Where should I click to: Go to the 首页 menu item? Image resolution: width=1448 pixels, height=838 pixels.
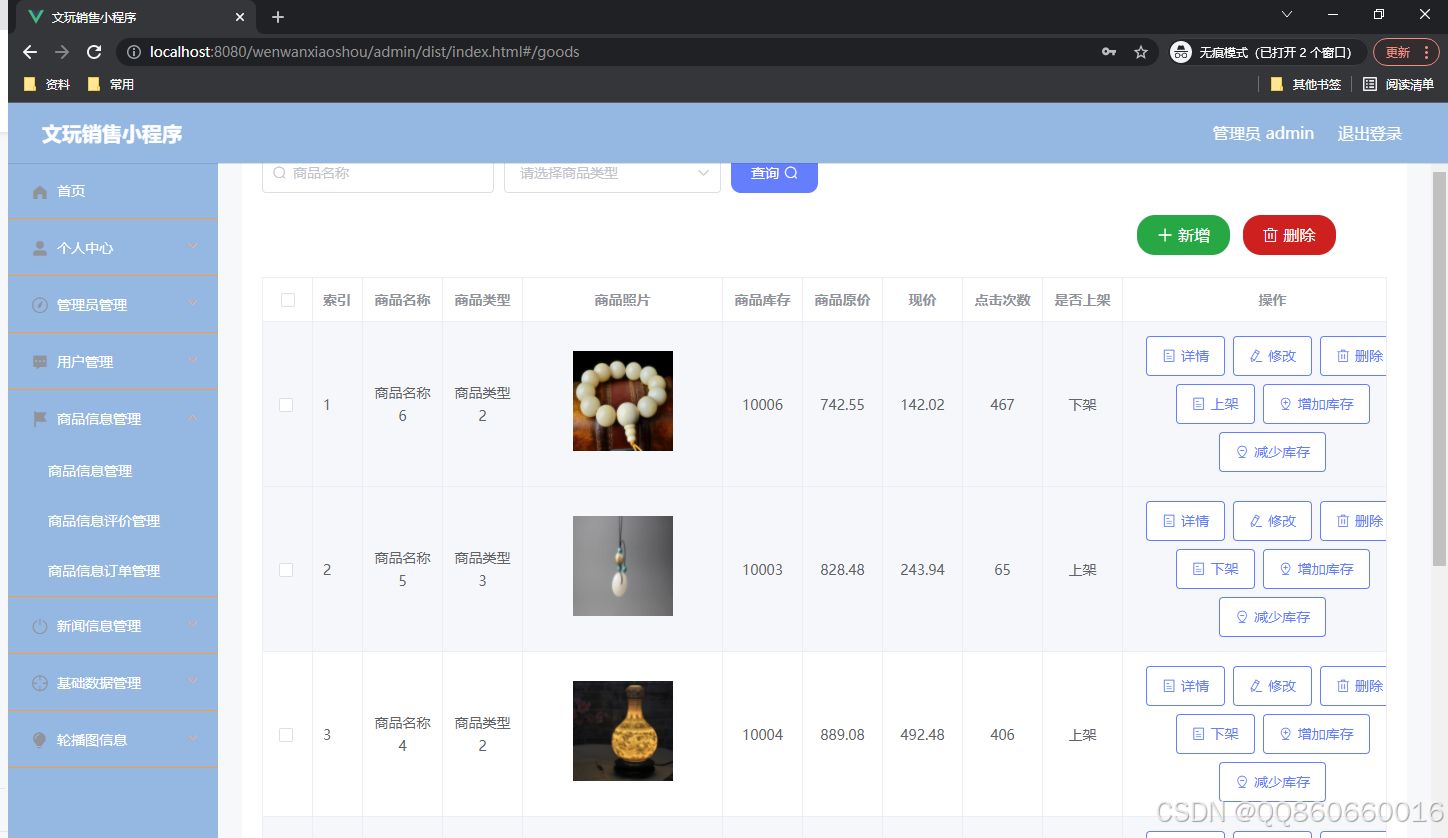point(113,191)
